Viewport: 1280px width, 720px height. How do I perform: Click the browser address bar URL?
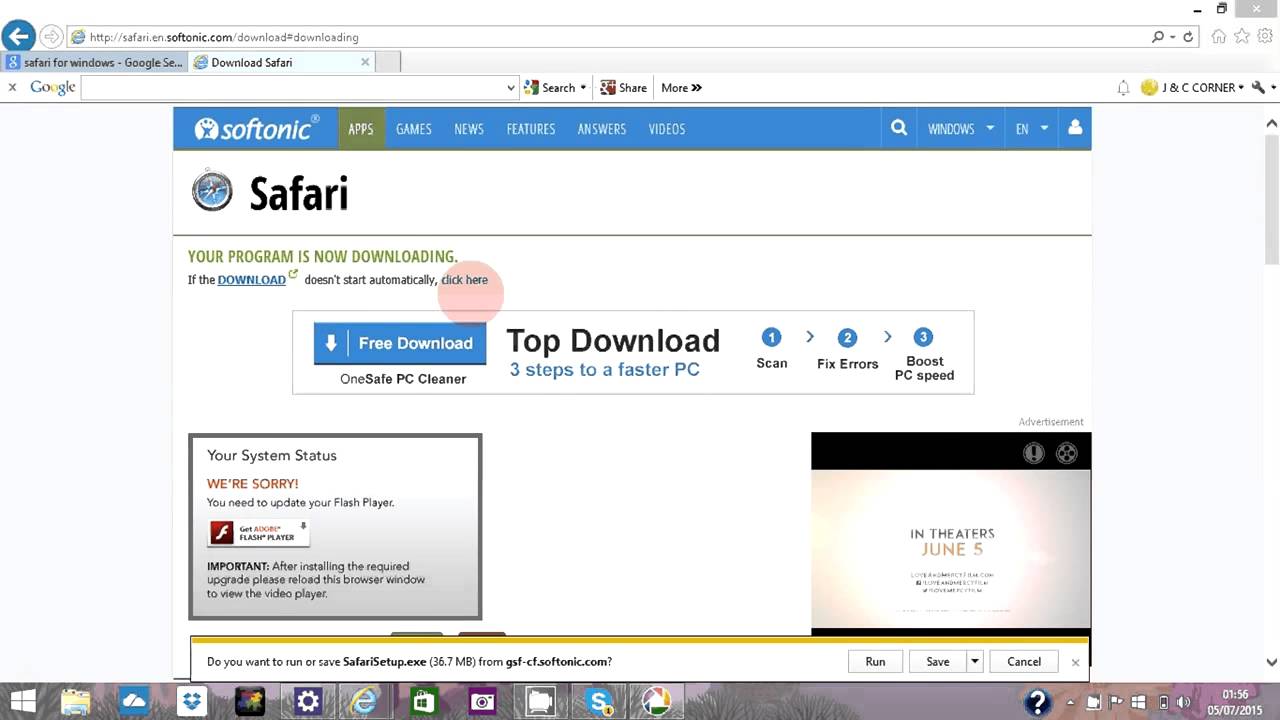click(224, 37)
